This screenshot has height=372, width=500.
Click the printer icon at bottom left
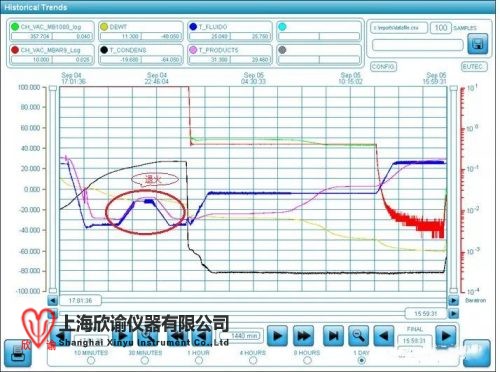coord(17,354)
